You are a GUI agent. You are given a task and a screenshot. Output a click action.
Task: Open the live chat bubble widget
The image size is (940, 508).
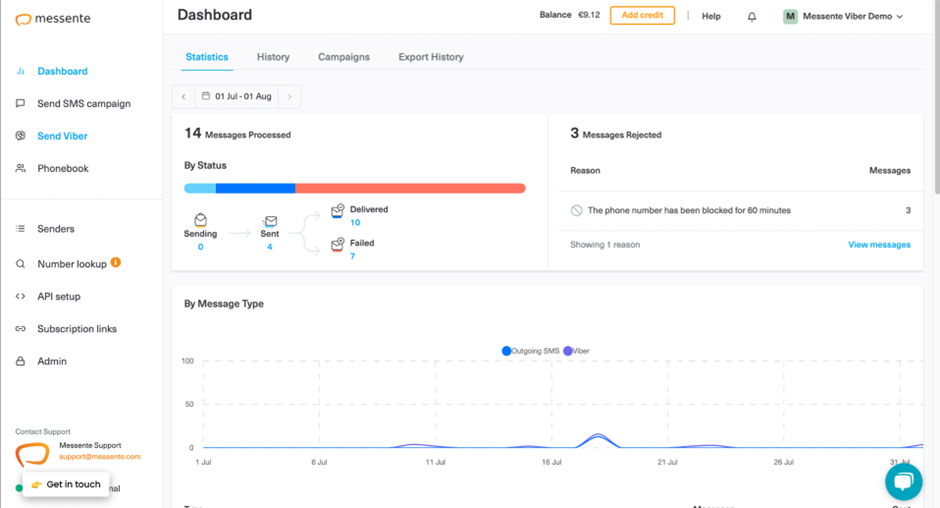(x=903, y=482)
